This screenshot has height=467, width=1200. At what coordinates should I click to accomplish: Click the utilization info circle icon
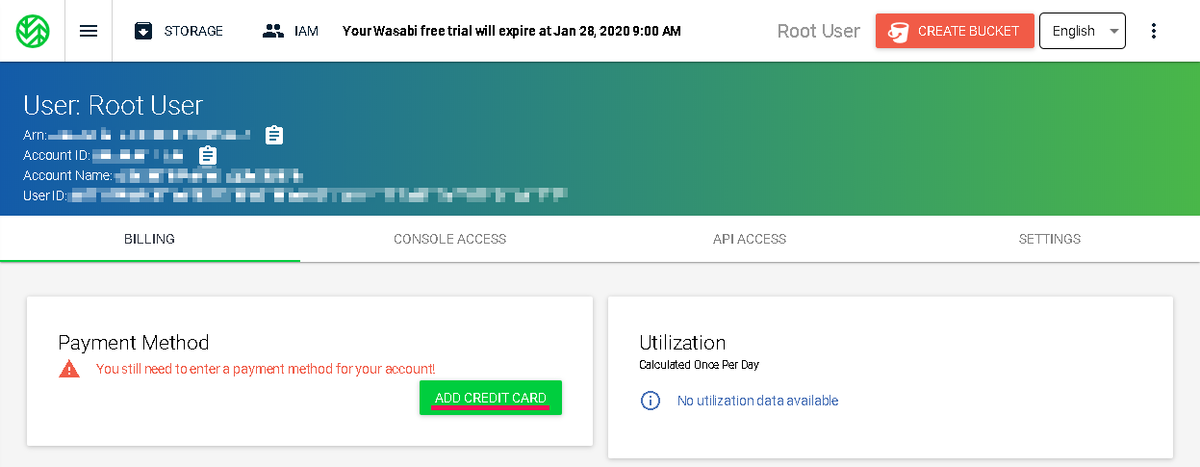tap(650, 401)
